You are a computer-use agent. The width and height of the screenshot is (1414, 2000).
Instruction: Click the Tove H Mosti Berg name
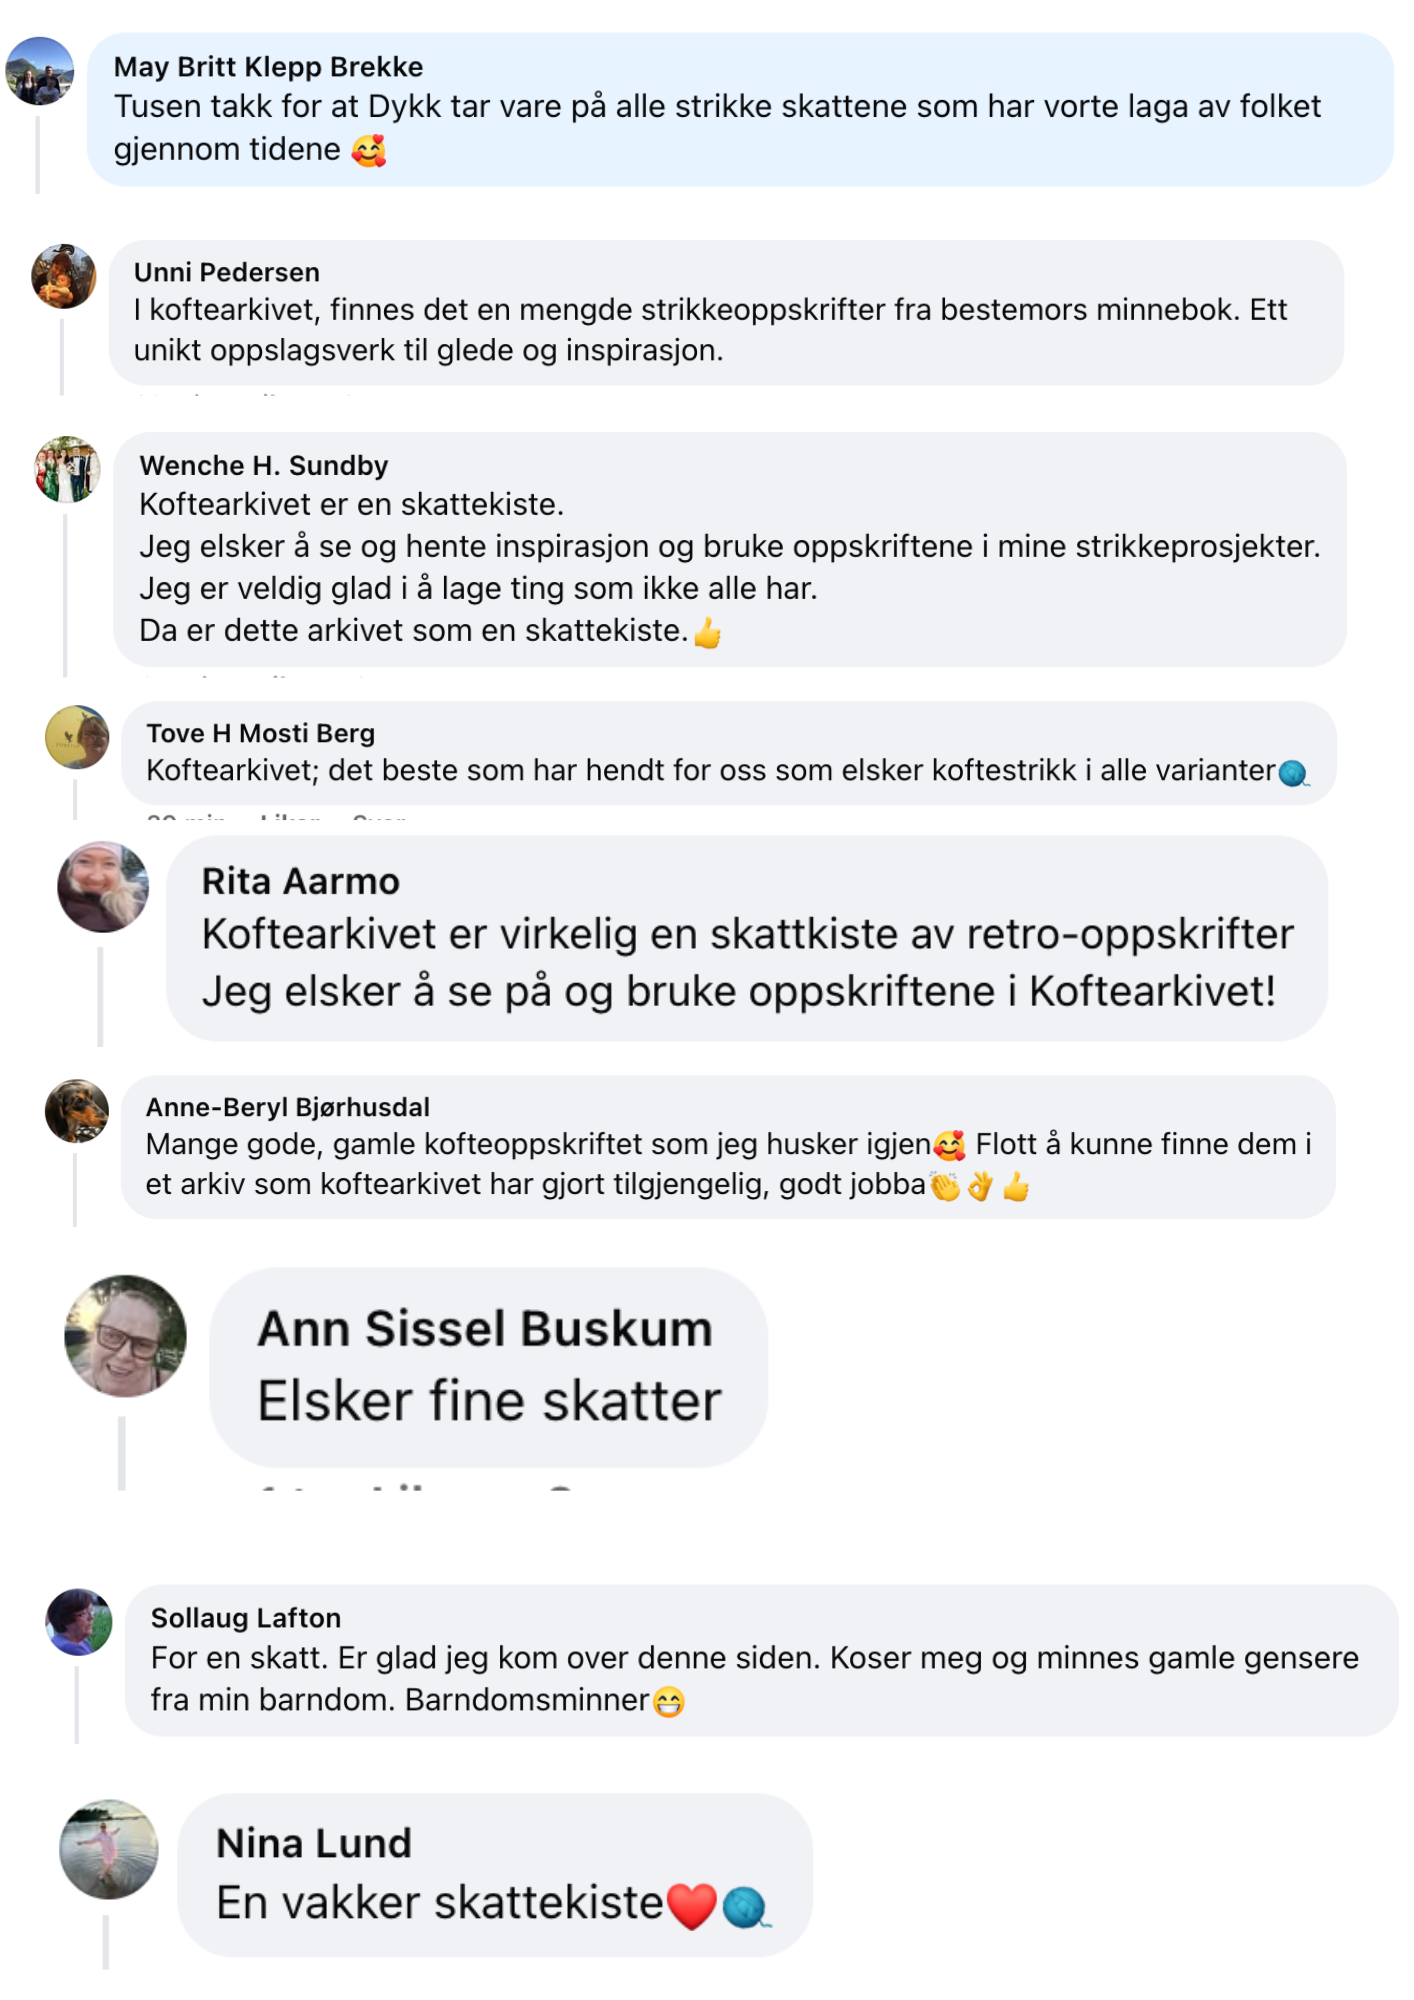(260, 733)
